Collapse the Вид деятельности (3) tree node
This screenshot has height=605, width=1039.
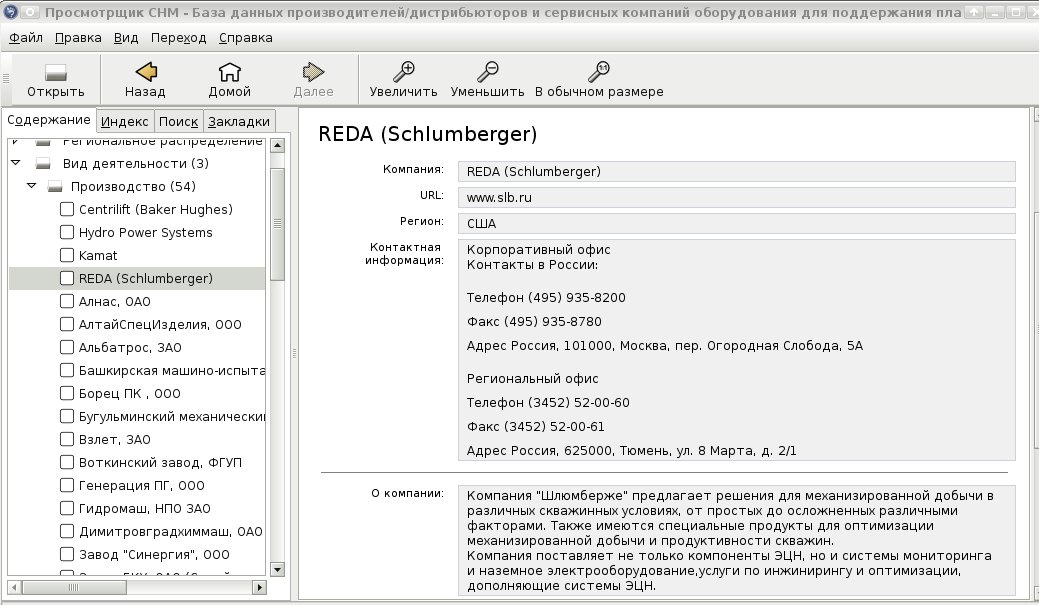(16, 163)
